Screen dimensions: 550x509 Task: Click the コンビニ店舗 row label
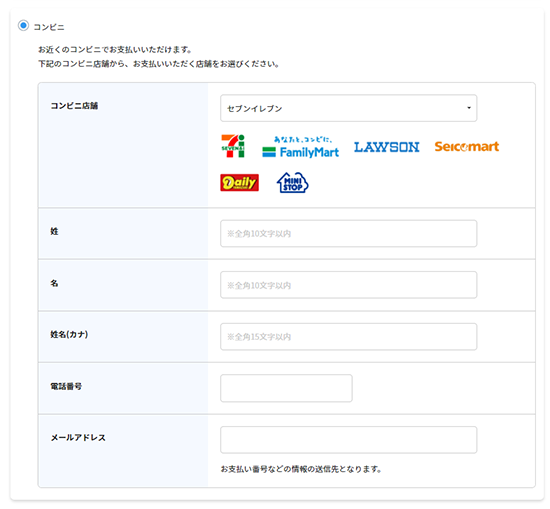click(74, 106)
